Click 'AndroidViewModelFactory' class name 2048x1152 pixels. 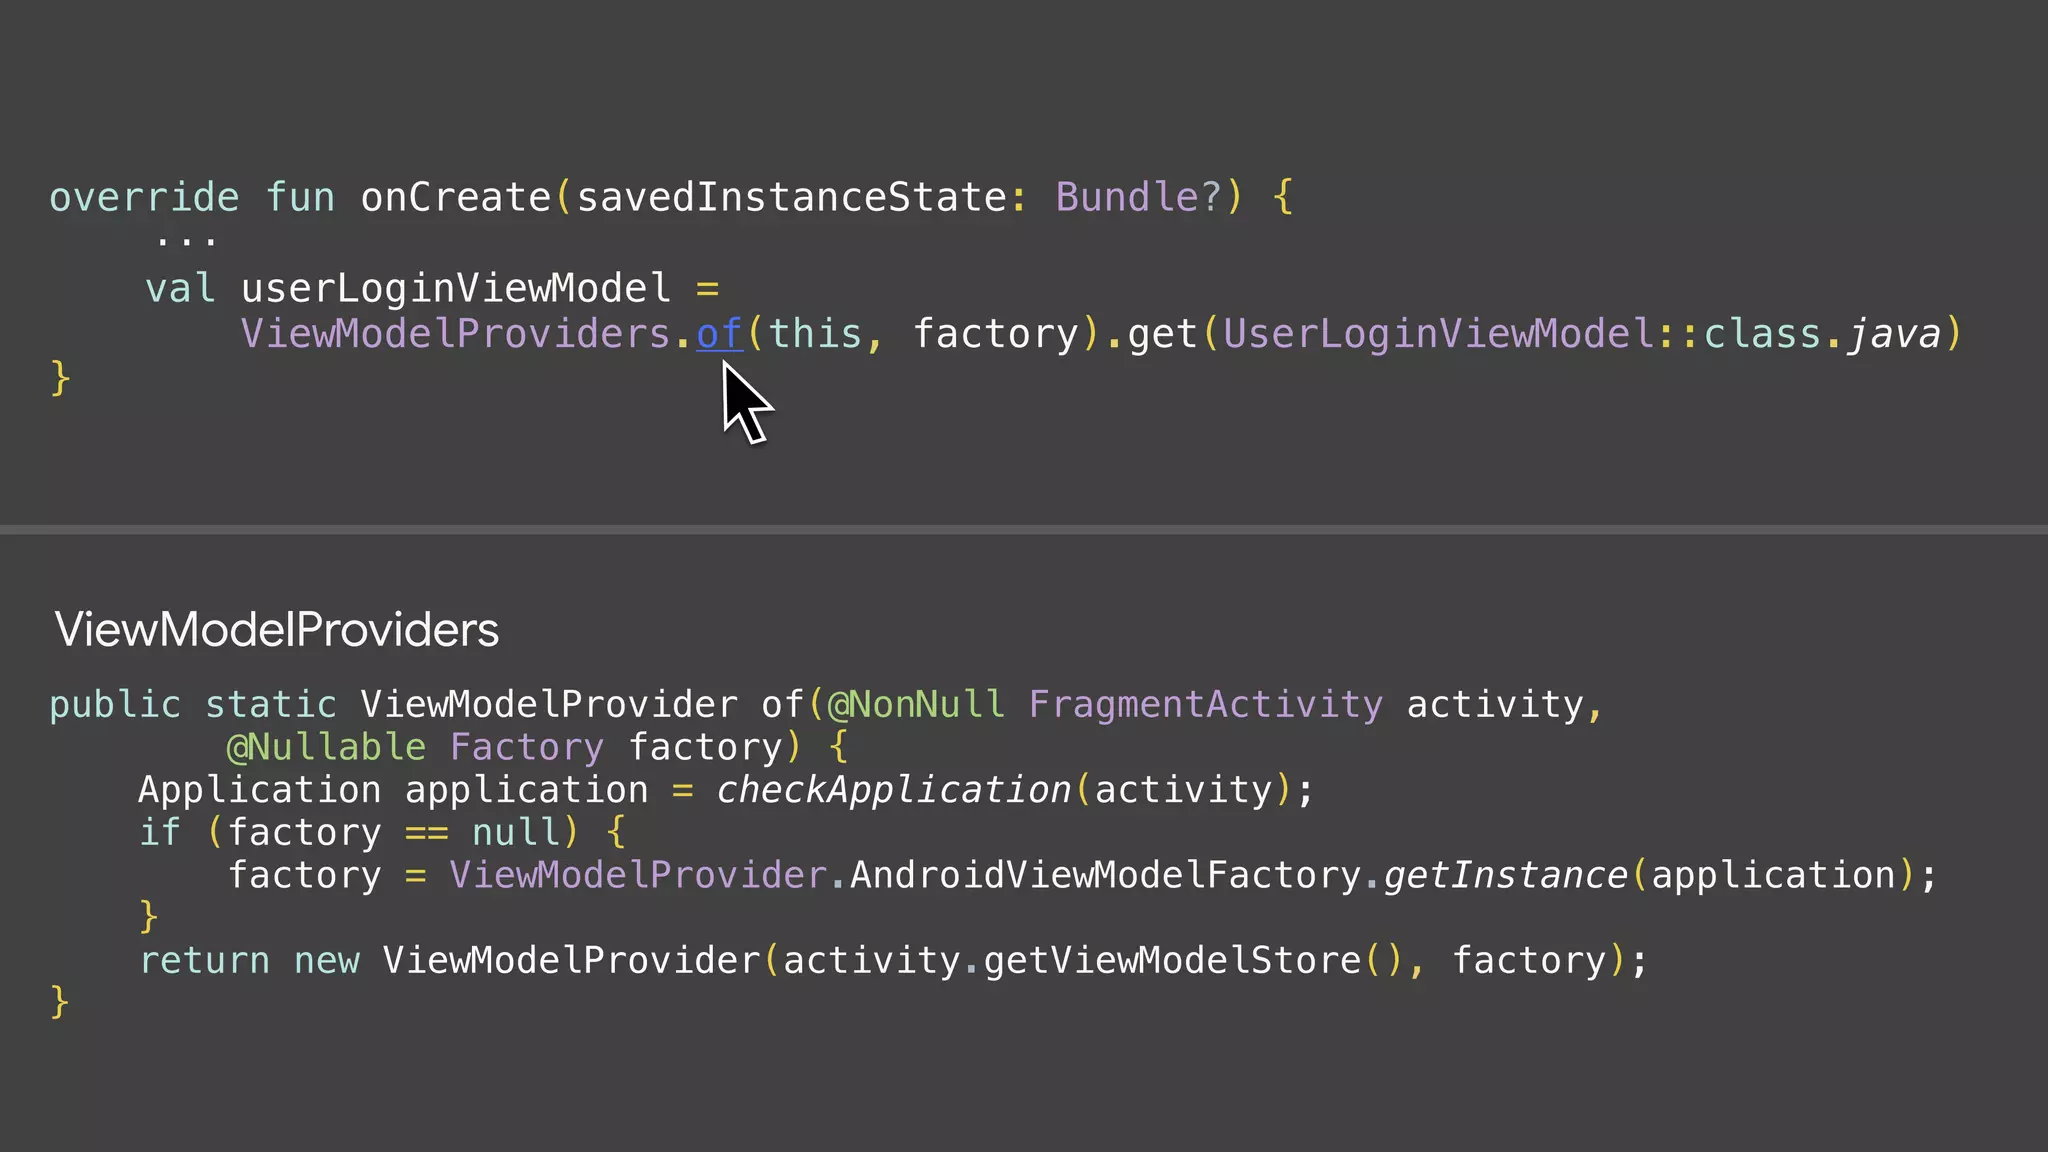(x=1106, y=875)
